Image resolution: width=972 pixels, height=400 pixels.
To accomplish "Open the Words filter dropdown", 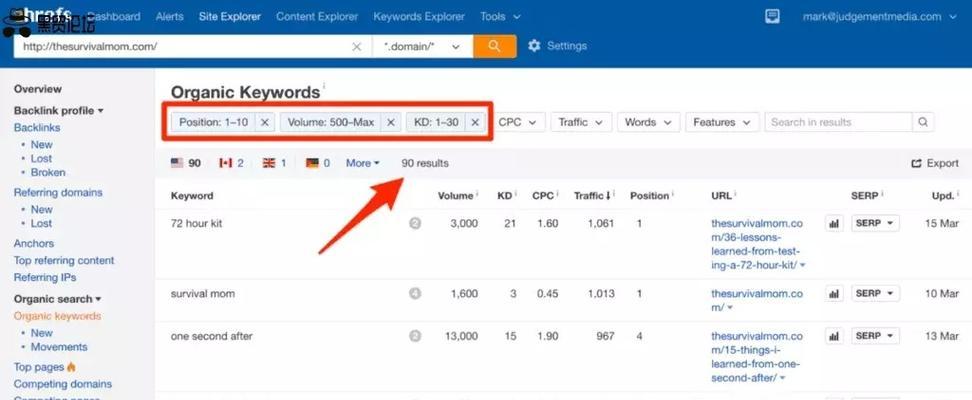I will (x=648, y=122).
